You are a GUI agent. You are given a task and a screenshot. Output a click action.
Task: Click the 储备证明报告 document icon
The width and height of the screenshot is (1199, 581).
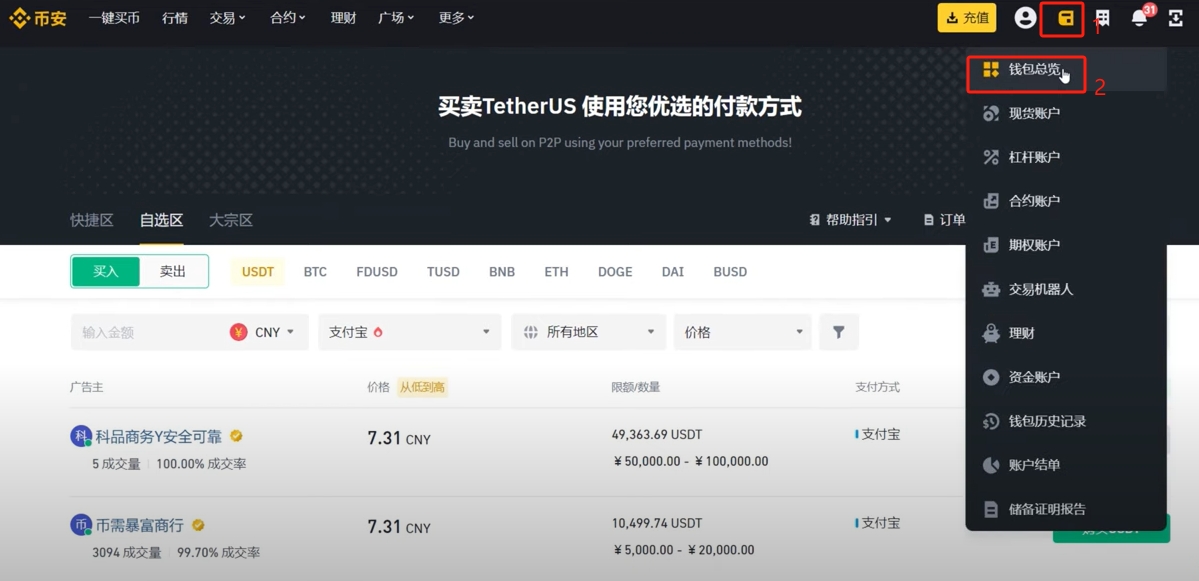[x=991, y=509]
